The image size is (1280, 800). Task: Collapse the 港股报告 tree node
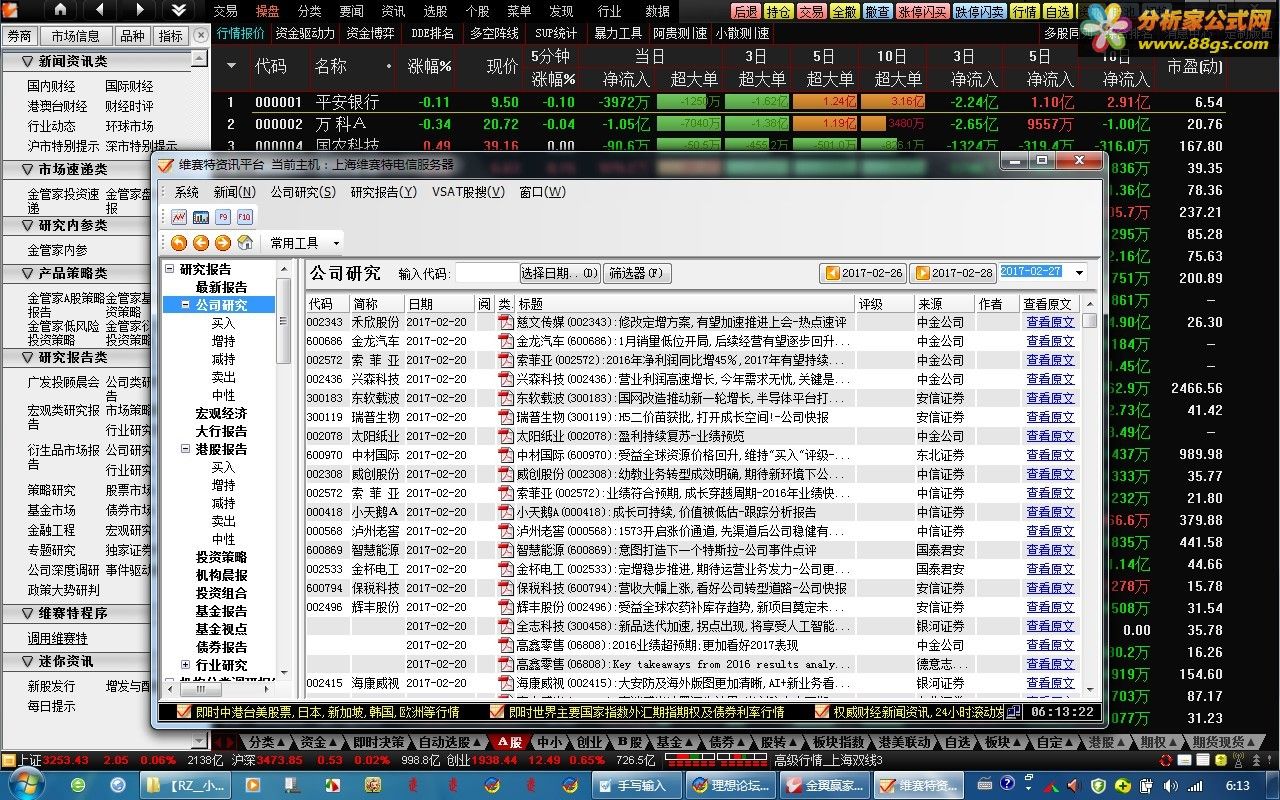(x=185, y=449)
